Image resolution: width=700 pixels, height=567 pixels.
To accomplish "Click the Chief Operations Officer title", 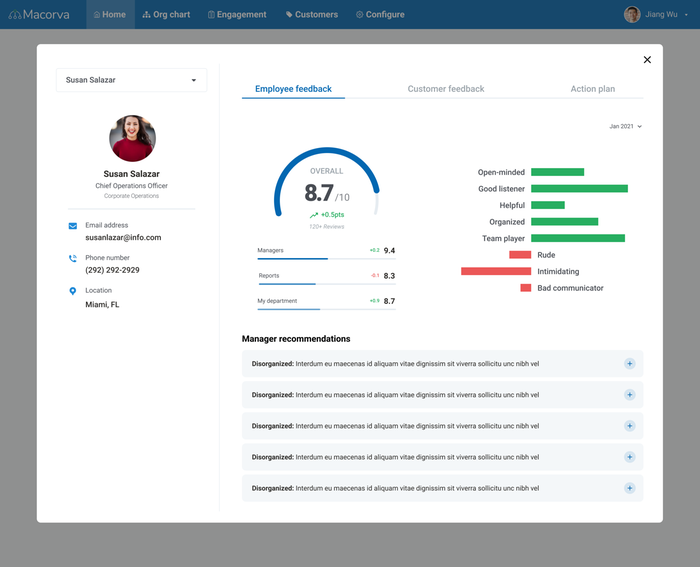I will pos(132,186).
